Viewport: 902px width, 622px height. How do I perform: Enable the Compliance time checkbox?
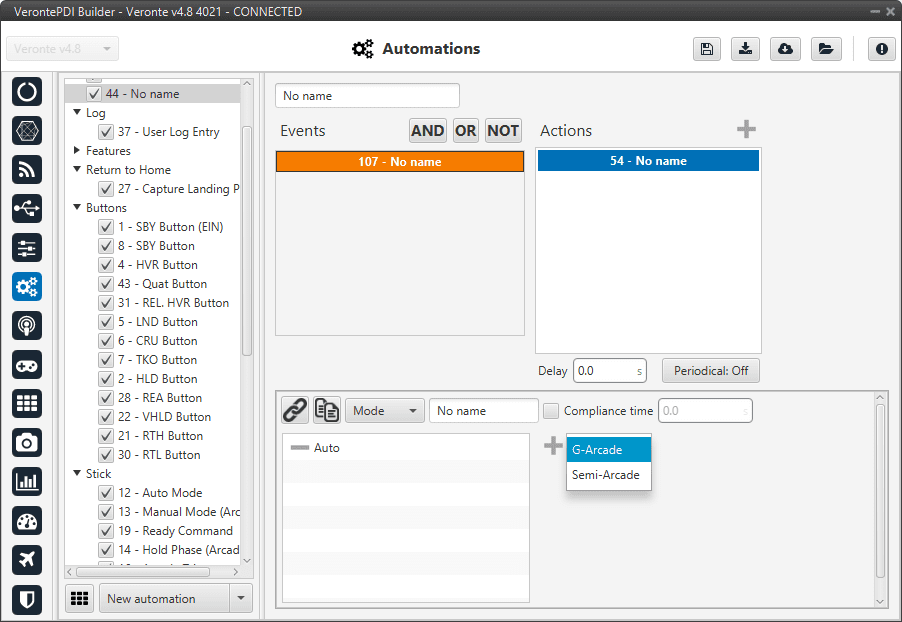(x=551, y=411)
